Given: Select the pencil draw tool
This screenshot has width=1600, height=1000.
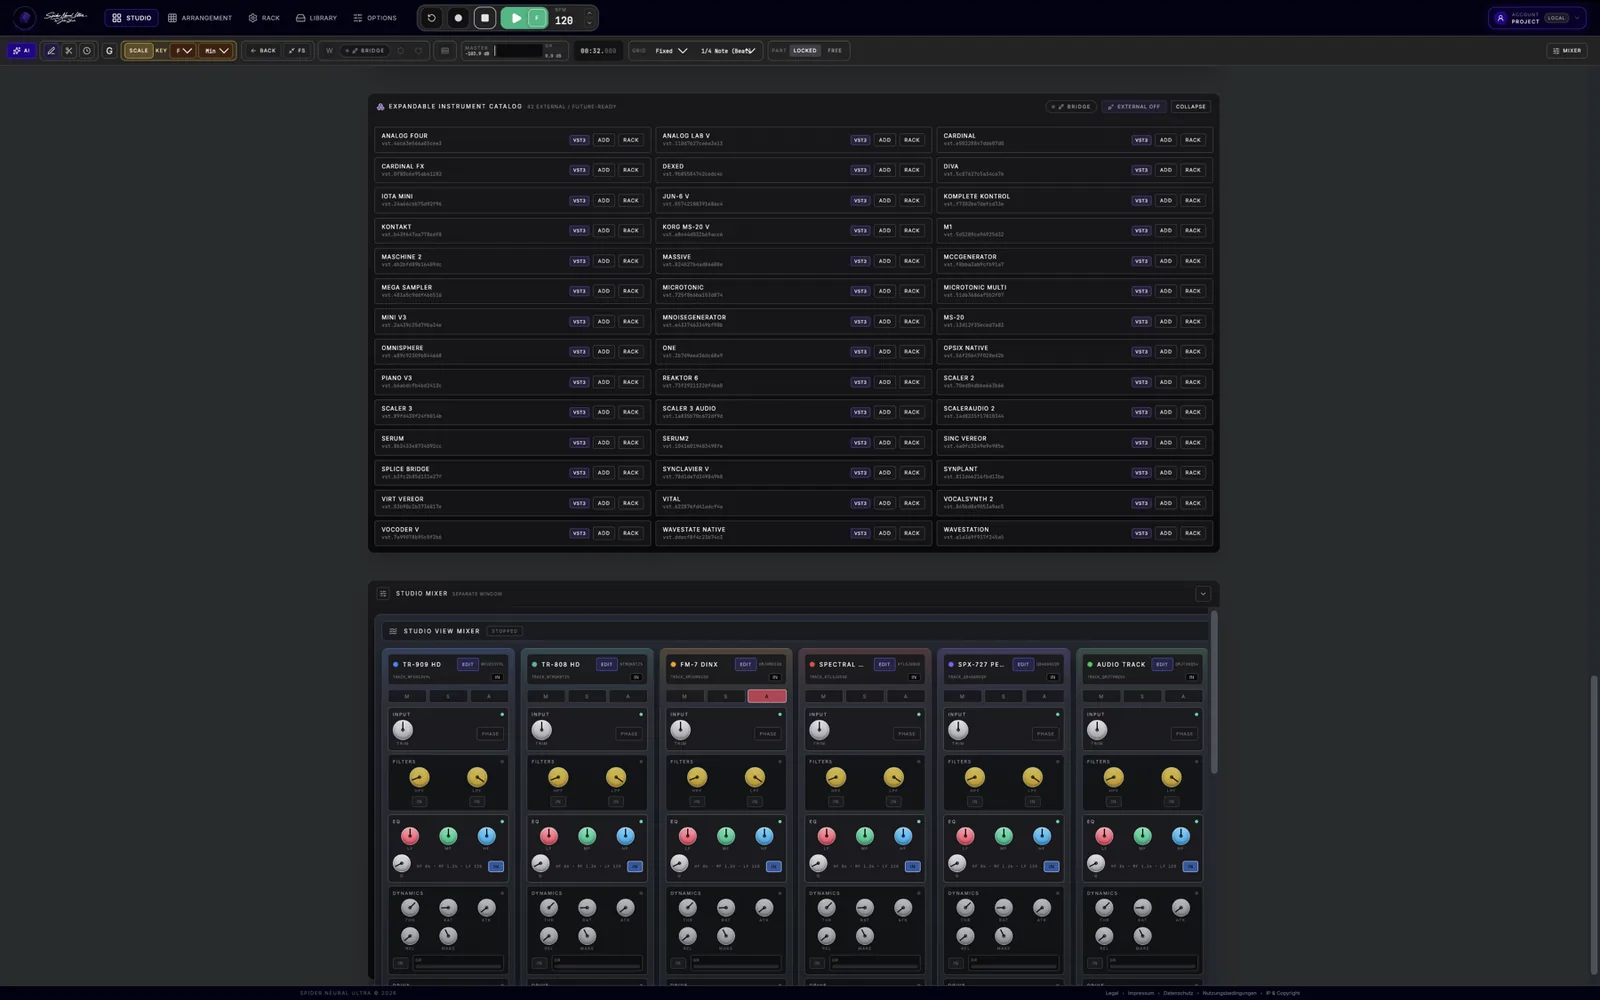Looking at the screenshot, I should click(51, 50).
